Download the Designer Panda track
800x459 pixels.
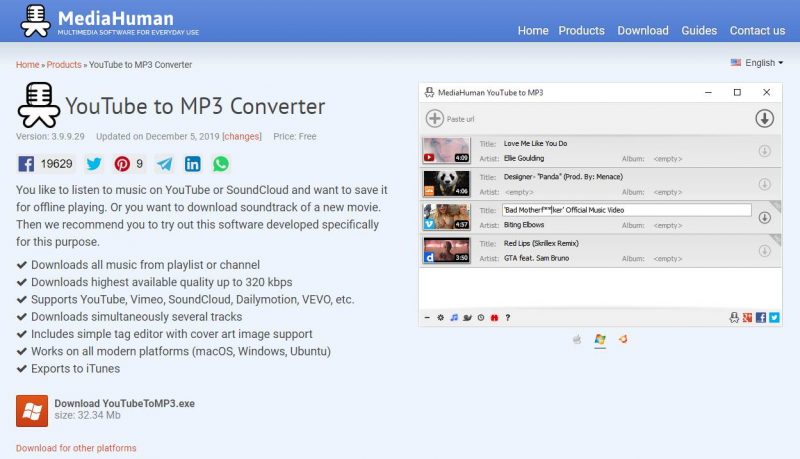coord(764,184)
